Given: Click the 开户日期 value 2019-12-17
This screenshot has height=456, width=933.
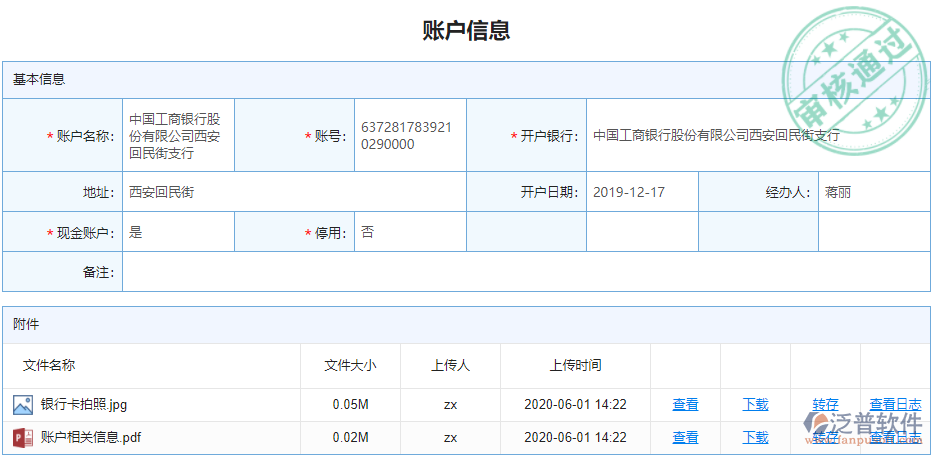Looking at the screenshot, I should (x=629, y=192).
